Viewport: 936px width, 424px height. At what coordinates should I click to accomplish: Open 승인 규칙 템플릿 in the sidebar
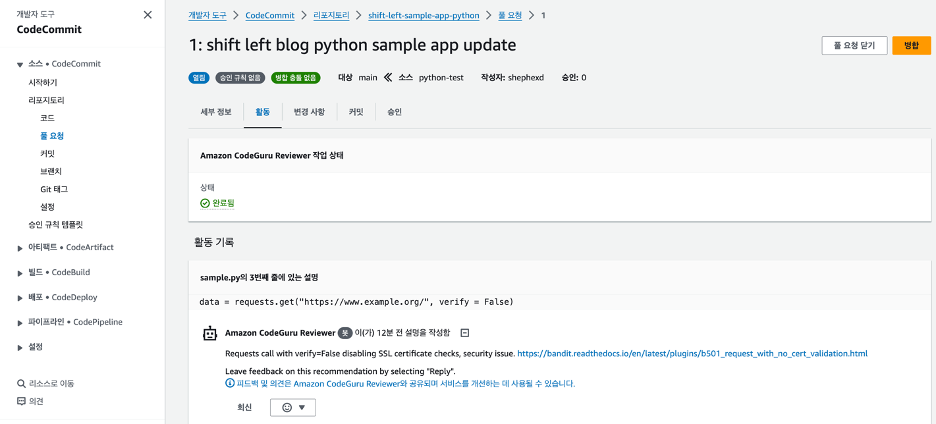[x=55, y=225]
